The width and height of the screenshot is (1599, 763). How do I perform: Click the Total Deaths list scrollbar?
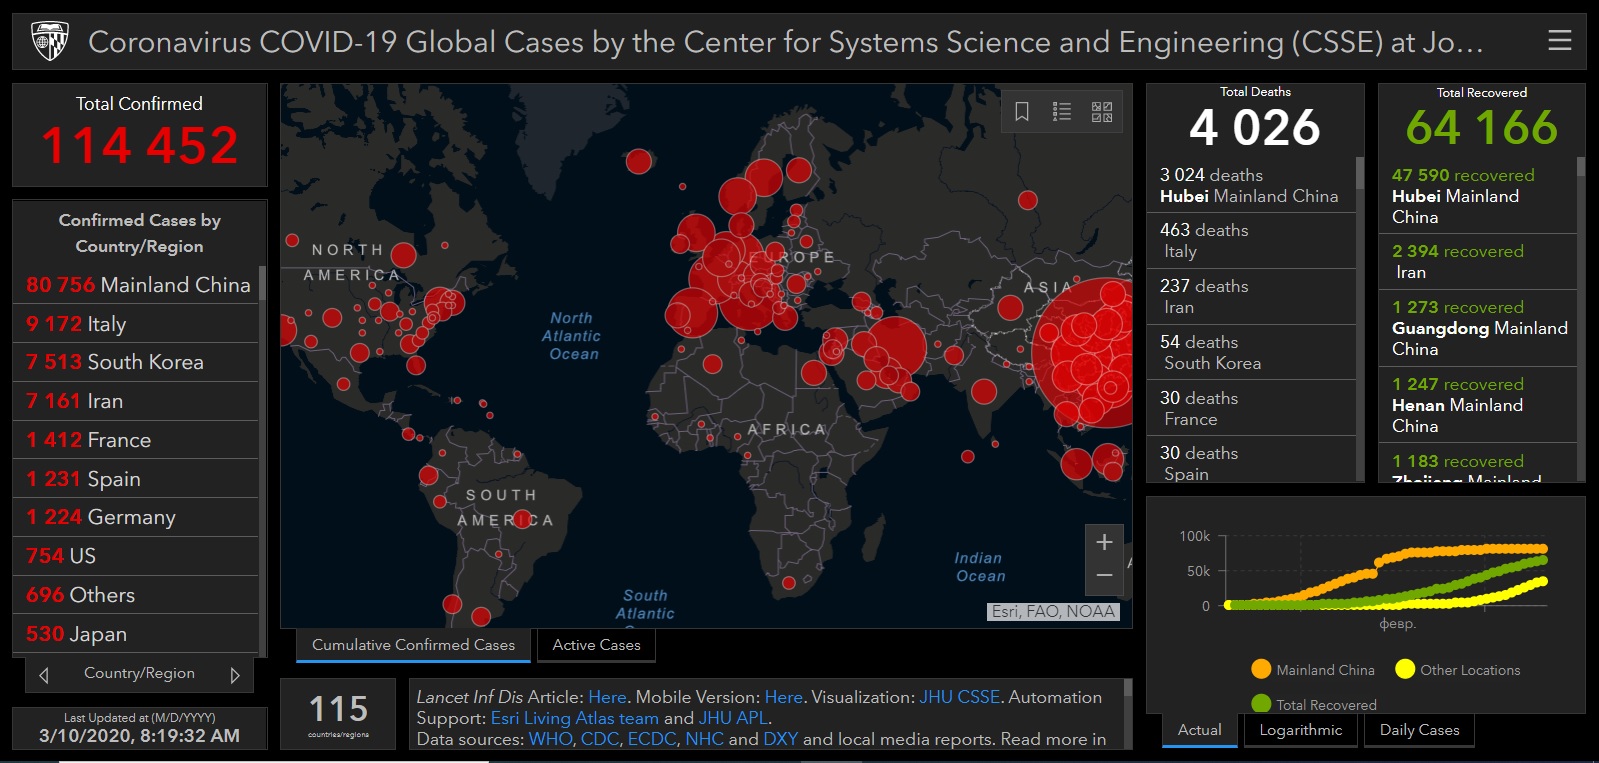[x=1360, y=320]
